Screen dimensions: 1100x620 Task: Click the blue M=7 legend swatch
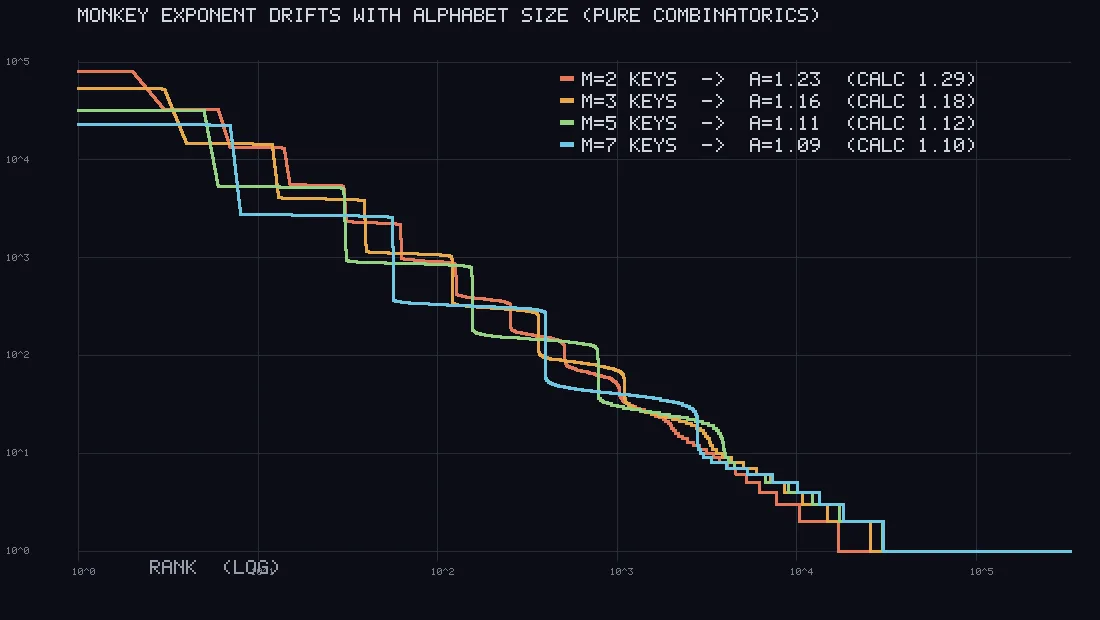[x=568, y=145]
